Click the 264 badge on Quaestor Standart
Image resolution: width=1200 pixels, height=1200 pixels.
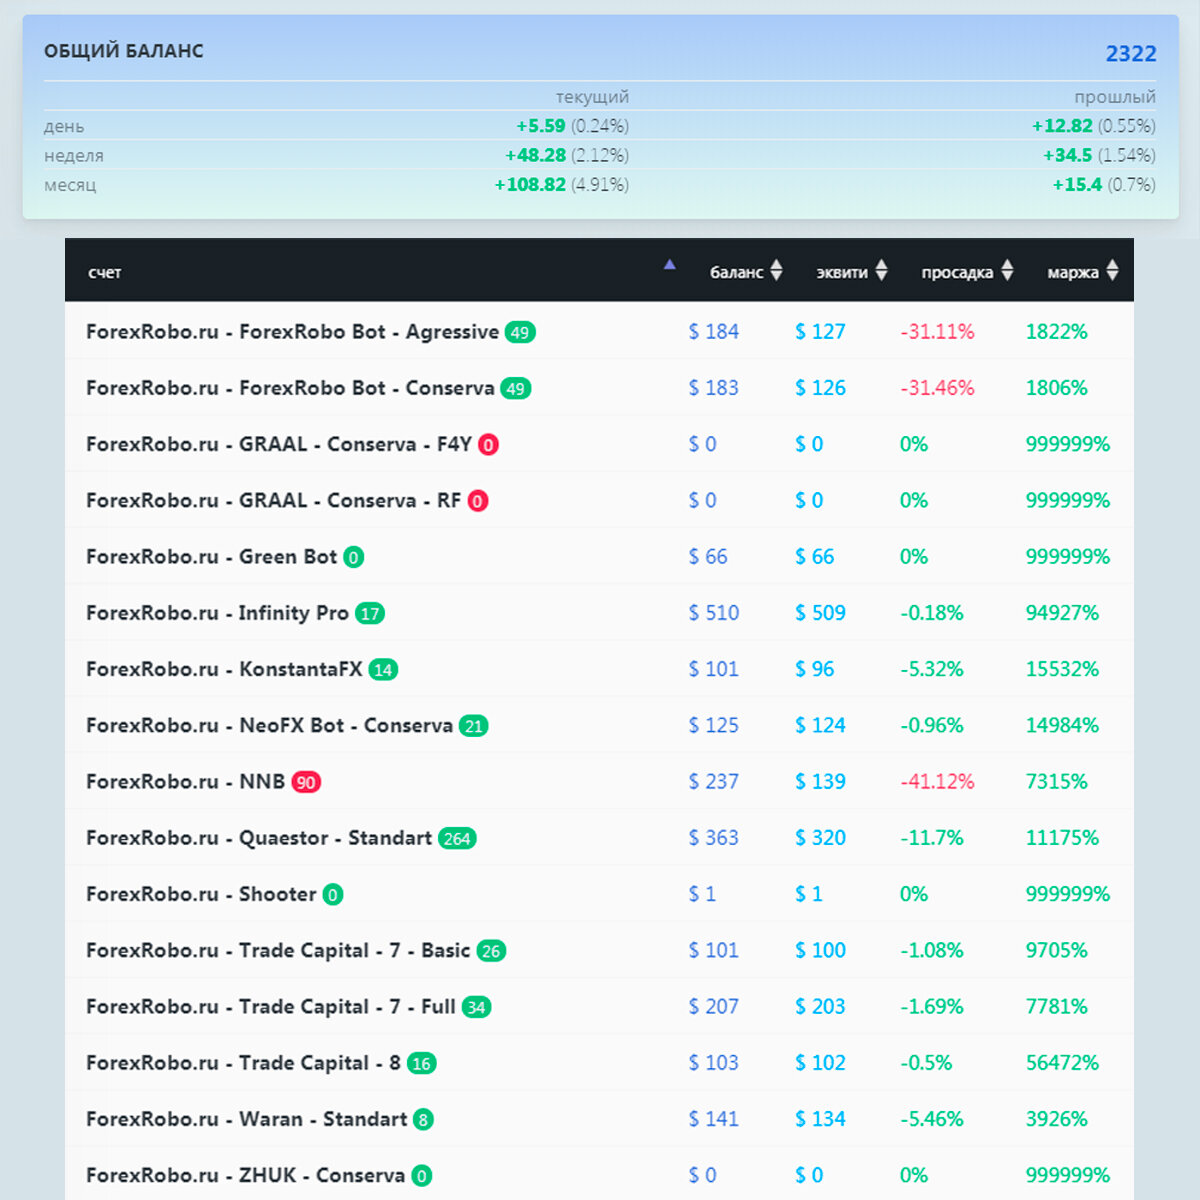pos(457,838)
